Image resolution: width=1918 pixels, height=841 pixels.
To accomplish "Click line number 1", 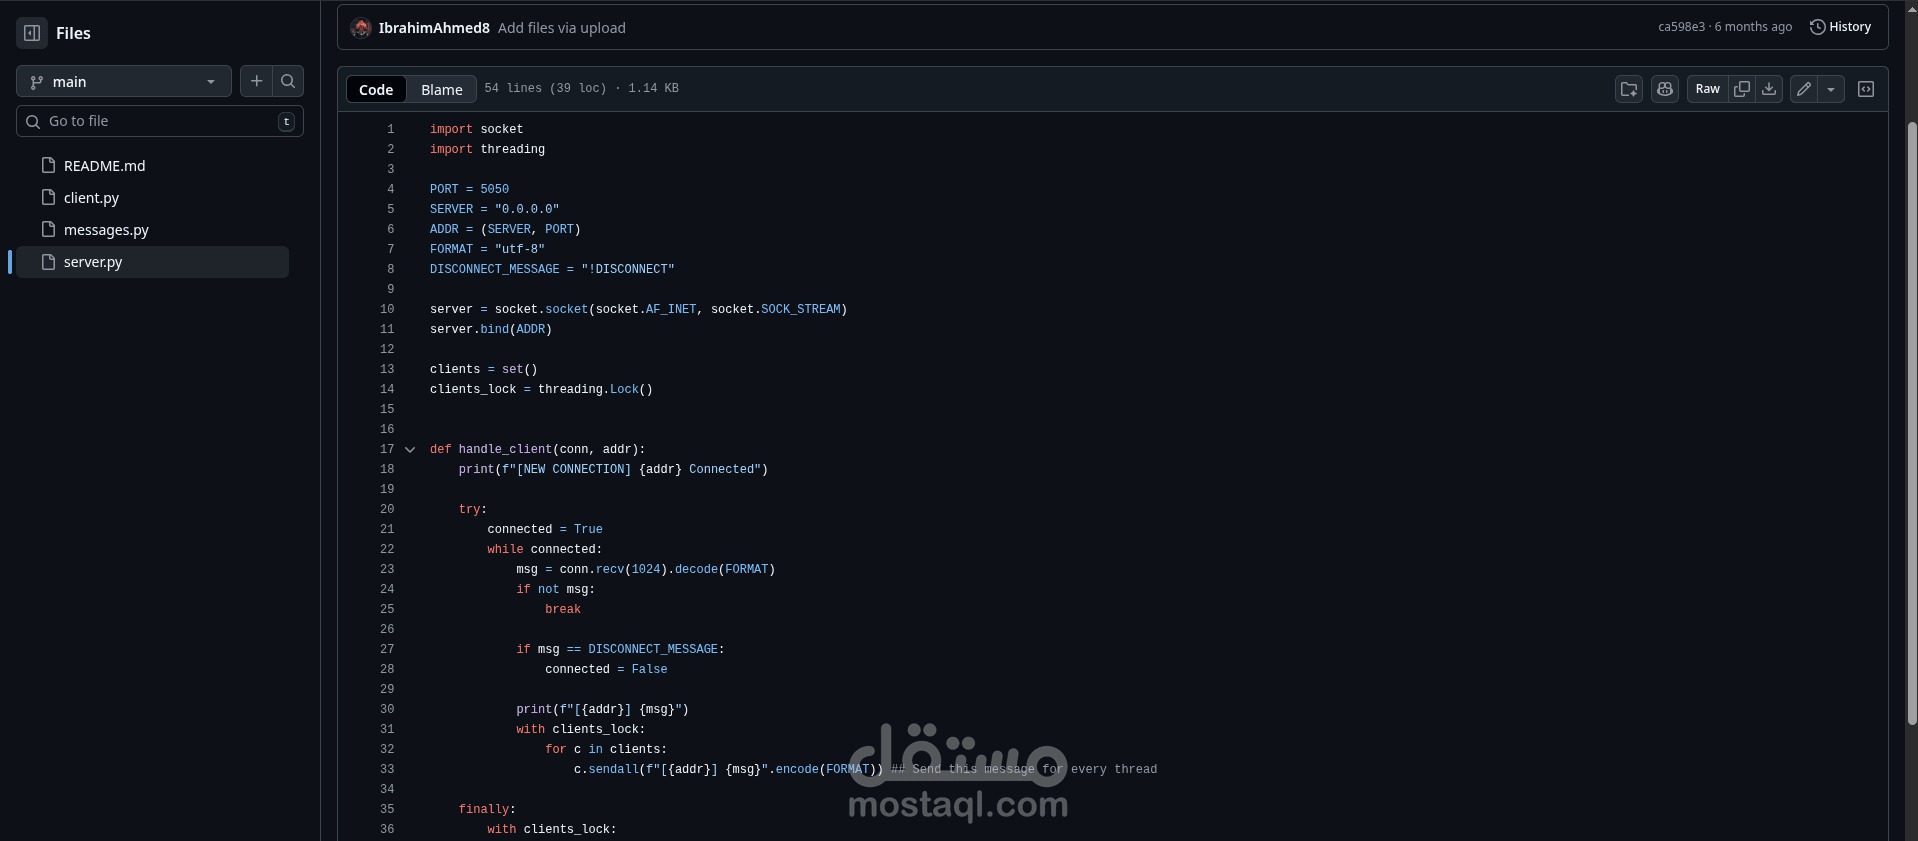I will 391,129.
